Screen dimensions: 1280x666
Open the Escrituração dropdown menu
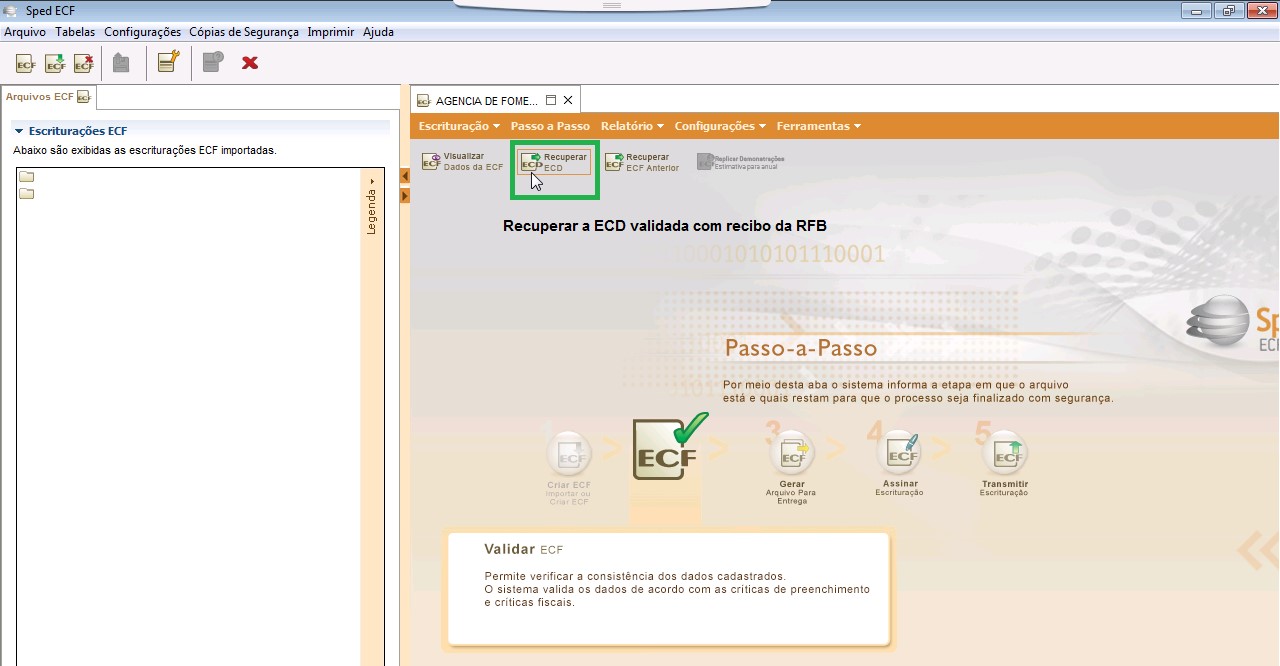coord(459,126)
